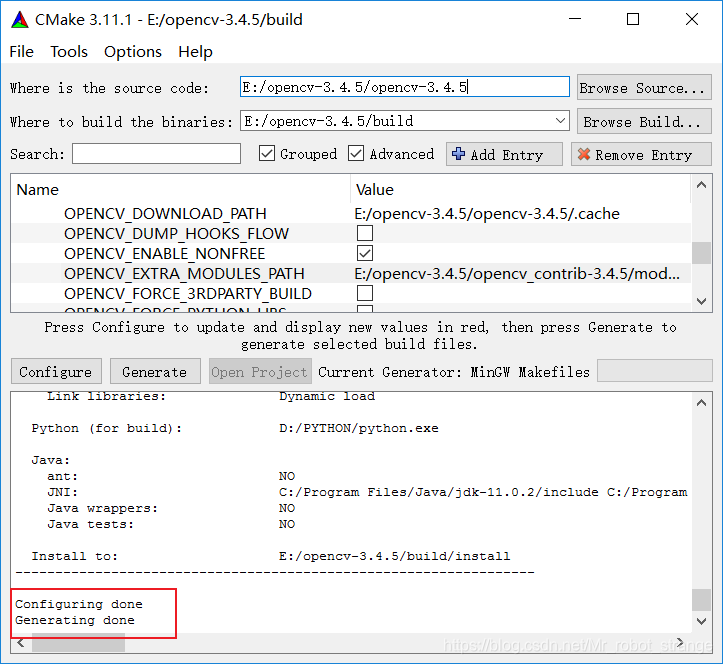Image resolution: width=723 pixels, height=664 pixels.
Task: Click the CMake logo in title bar
Action: pyautogui.click(x=20, y=20)
